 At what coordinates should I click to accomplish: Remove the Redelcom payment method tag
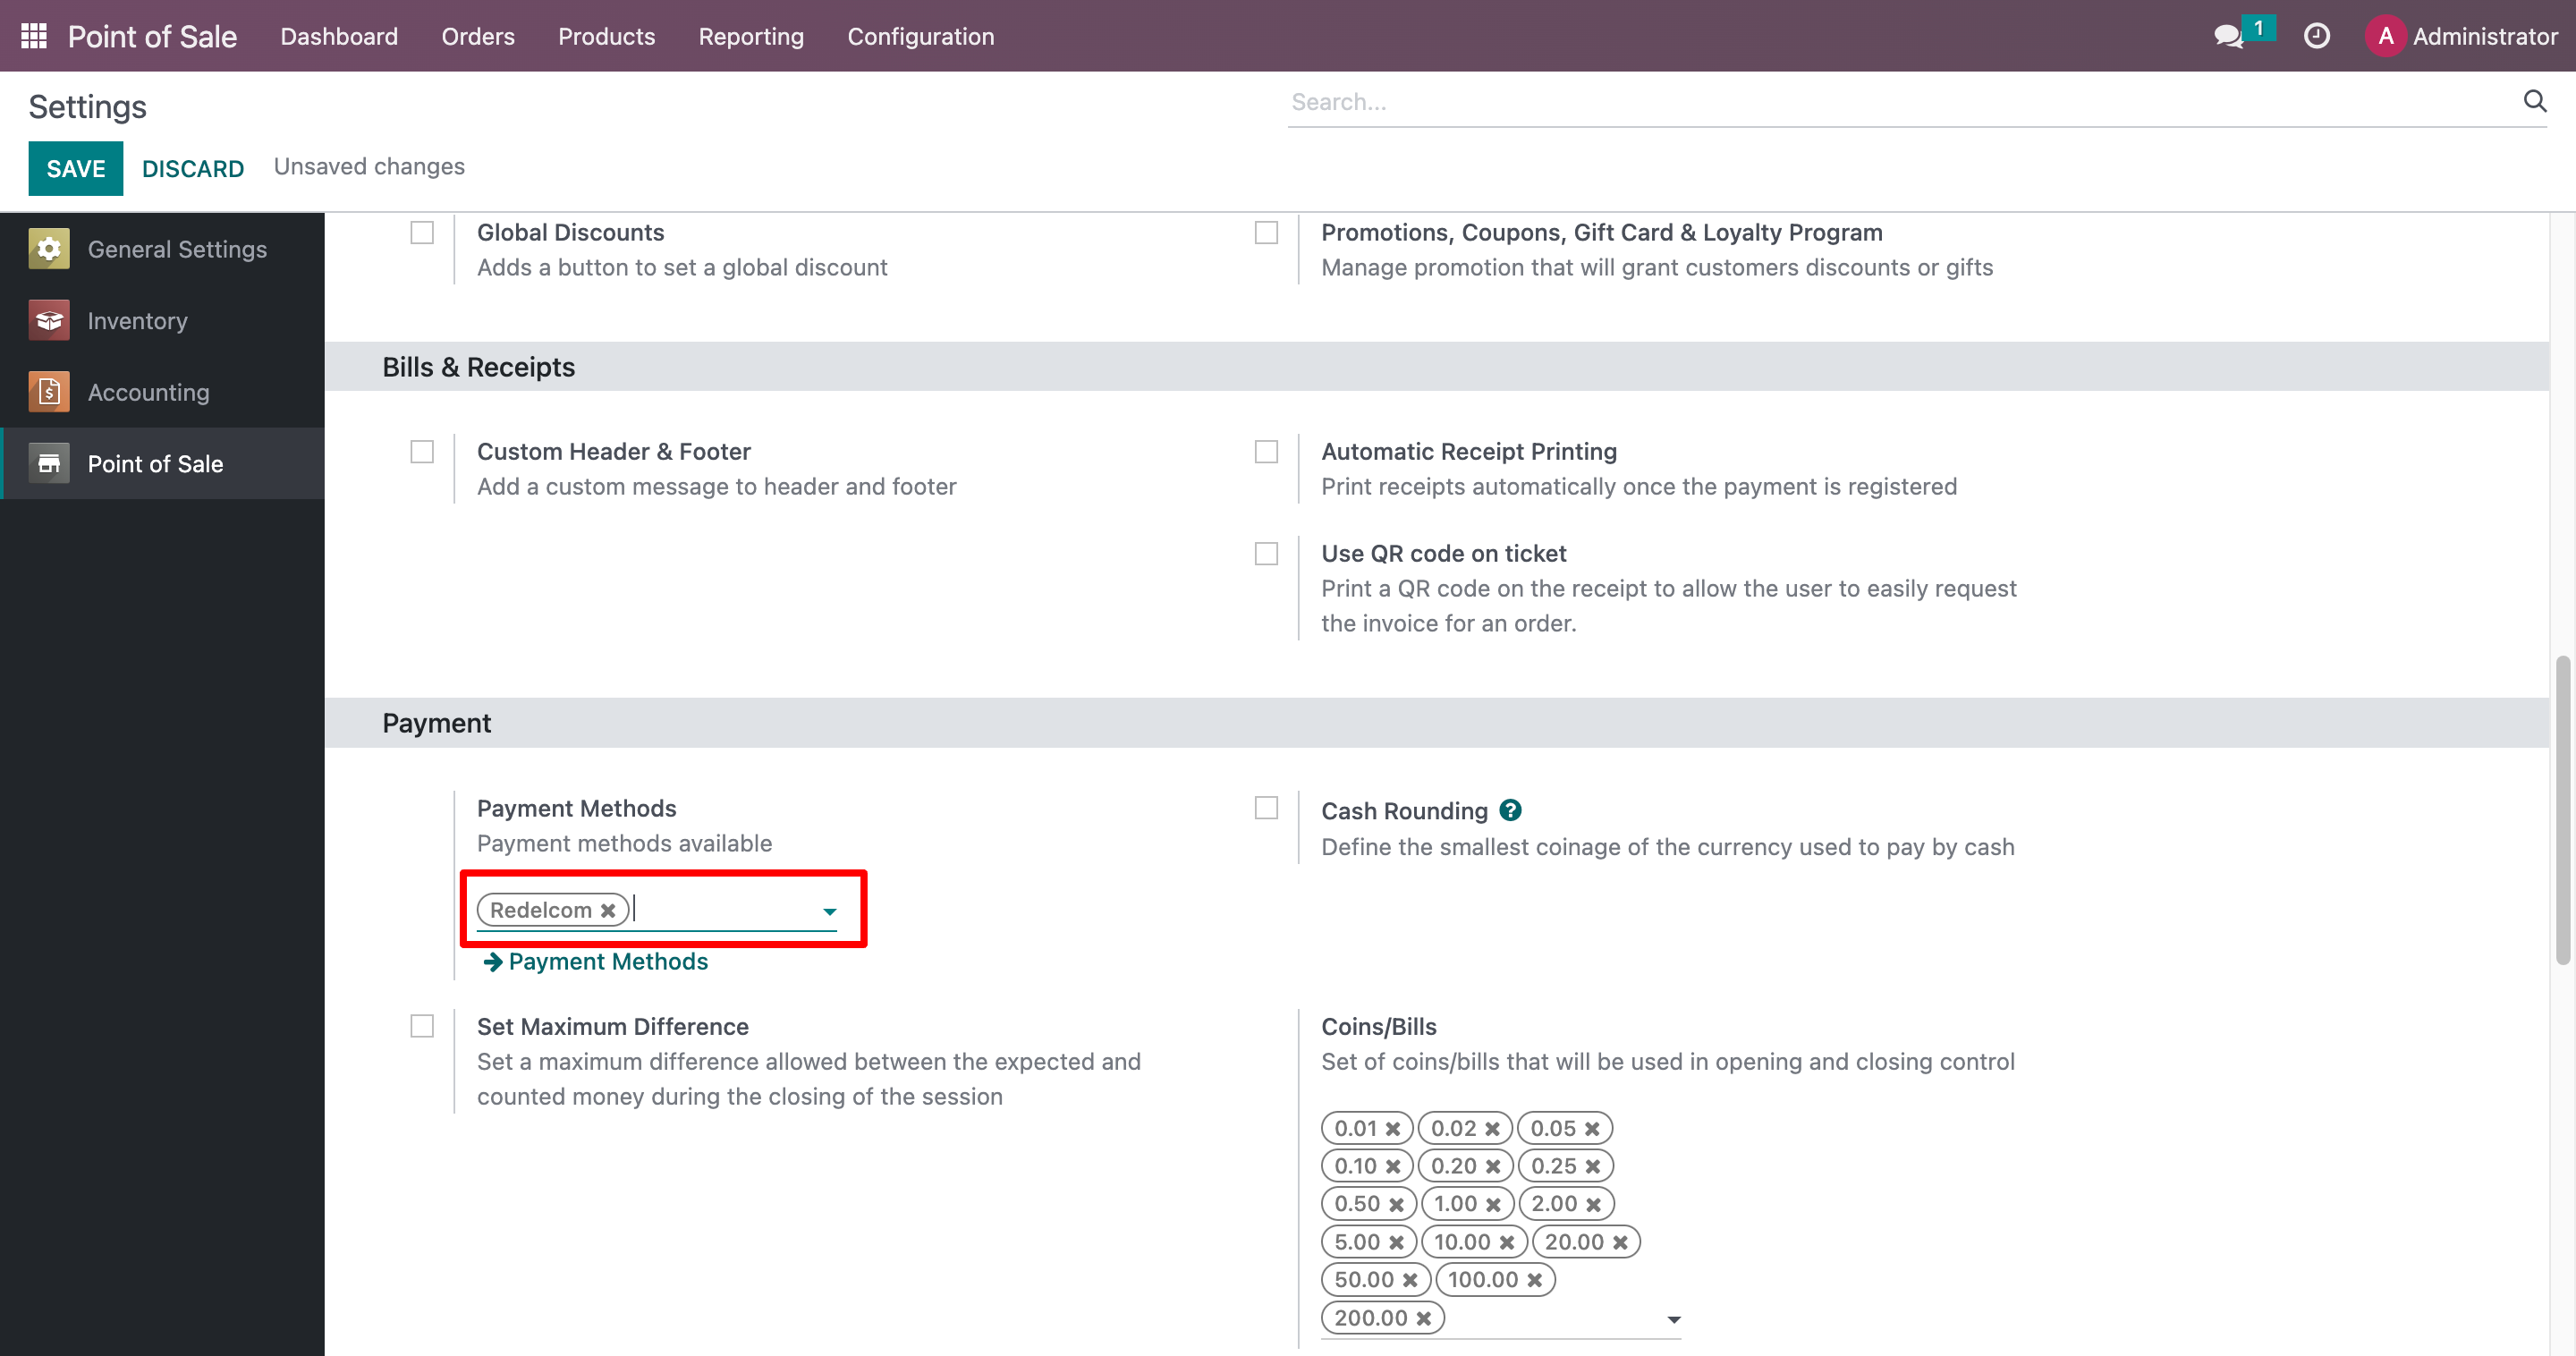pos(608,910)
